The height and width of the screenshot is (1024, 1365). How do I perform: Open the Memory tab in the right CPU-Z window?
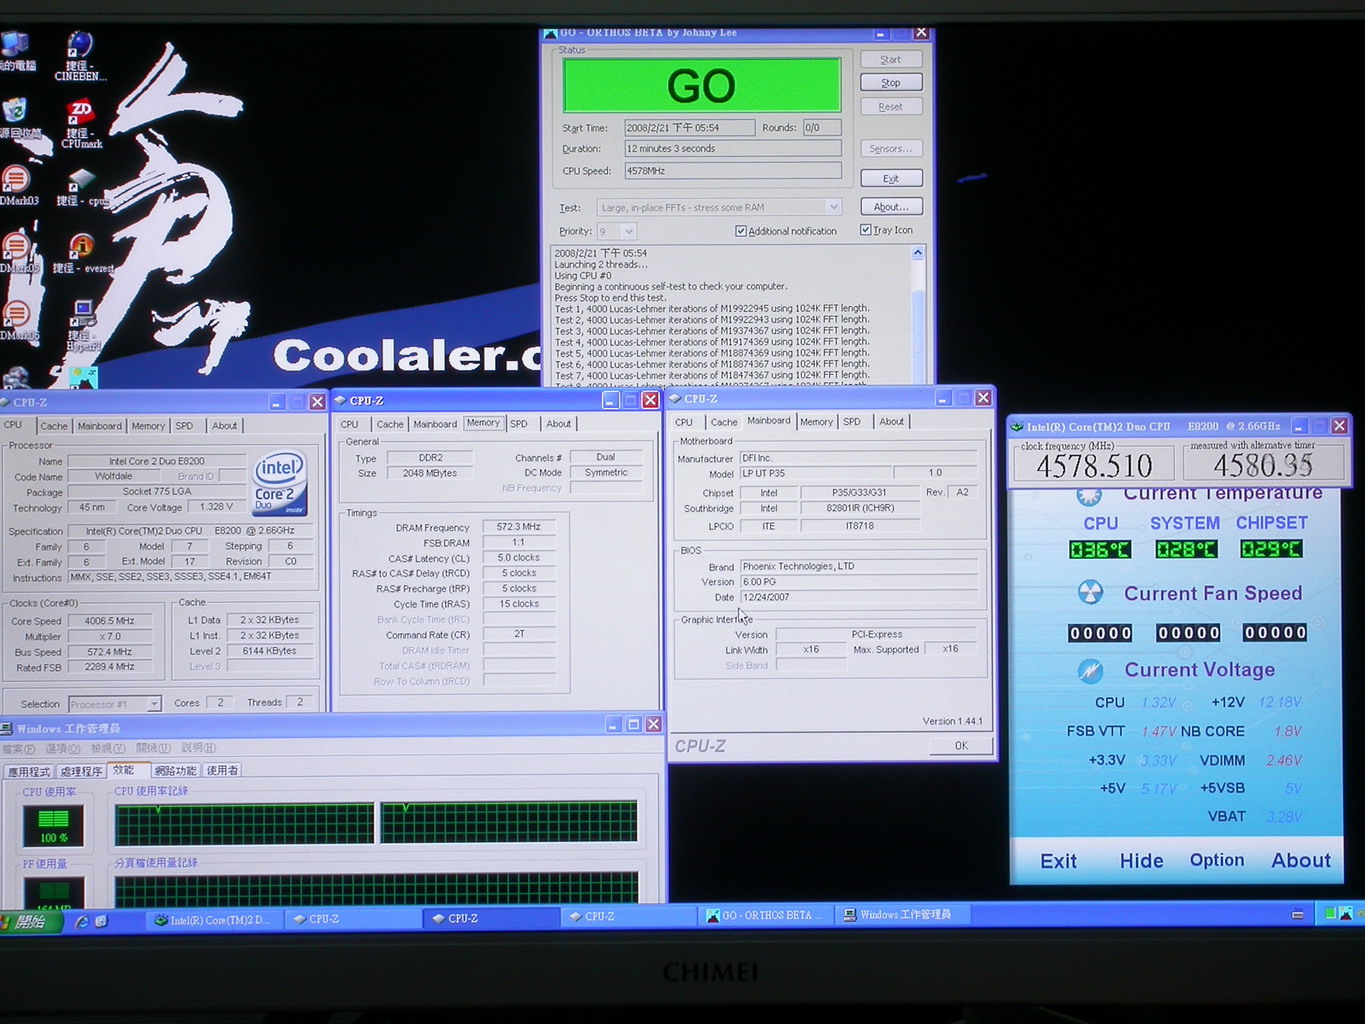tap(816, 422)
